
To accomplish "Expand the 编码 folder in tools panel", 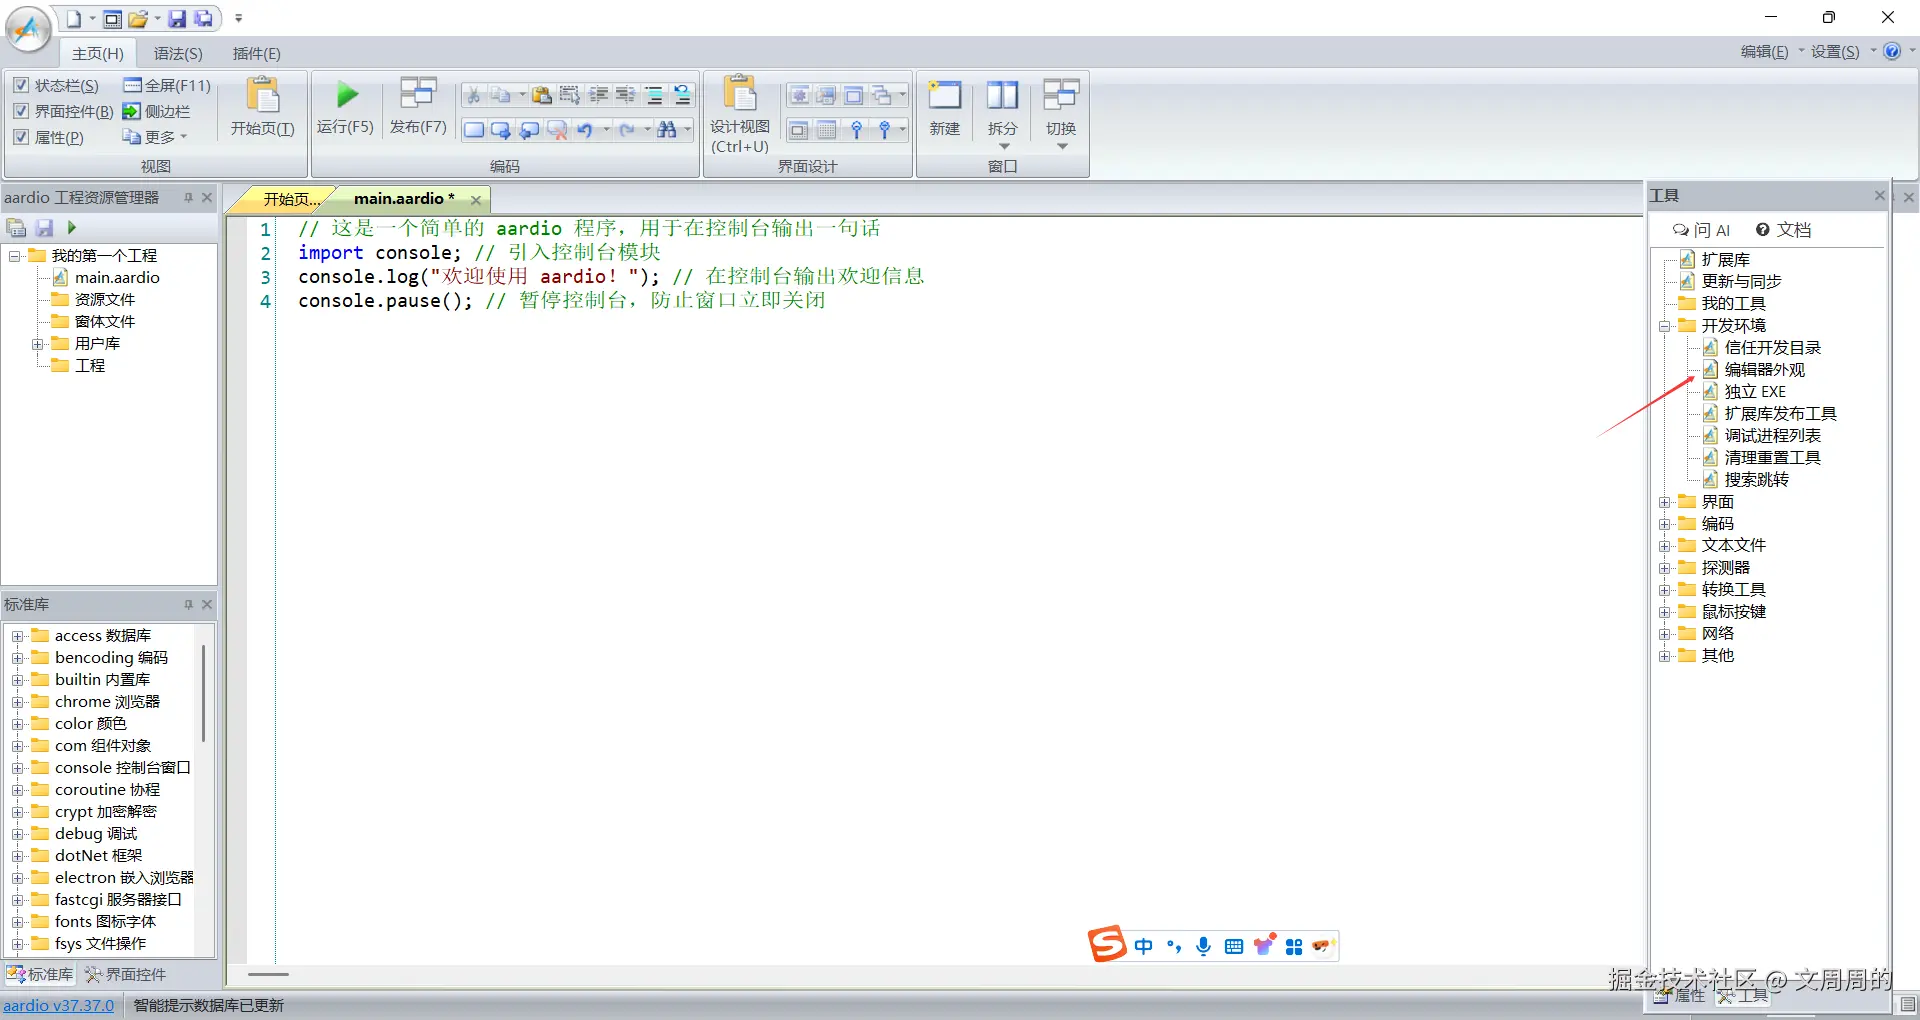I will [1664, 524].
